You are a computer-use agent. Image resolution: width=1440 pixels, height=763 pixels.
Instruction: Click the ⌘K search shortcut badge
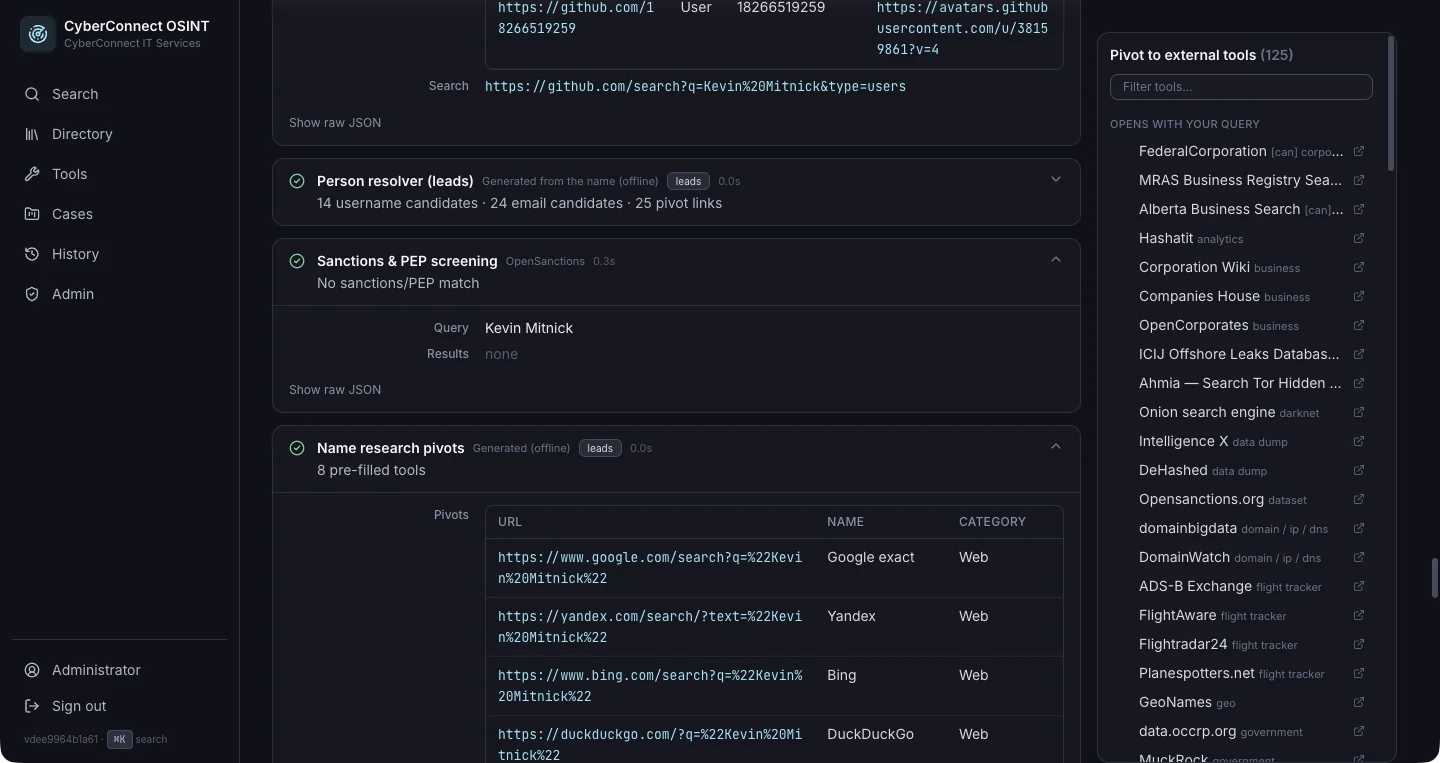click(120, 740)
